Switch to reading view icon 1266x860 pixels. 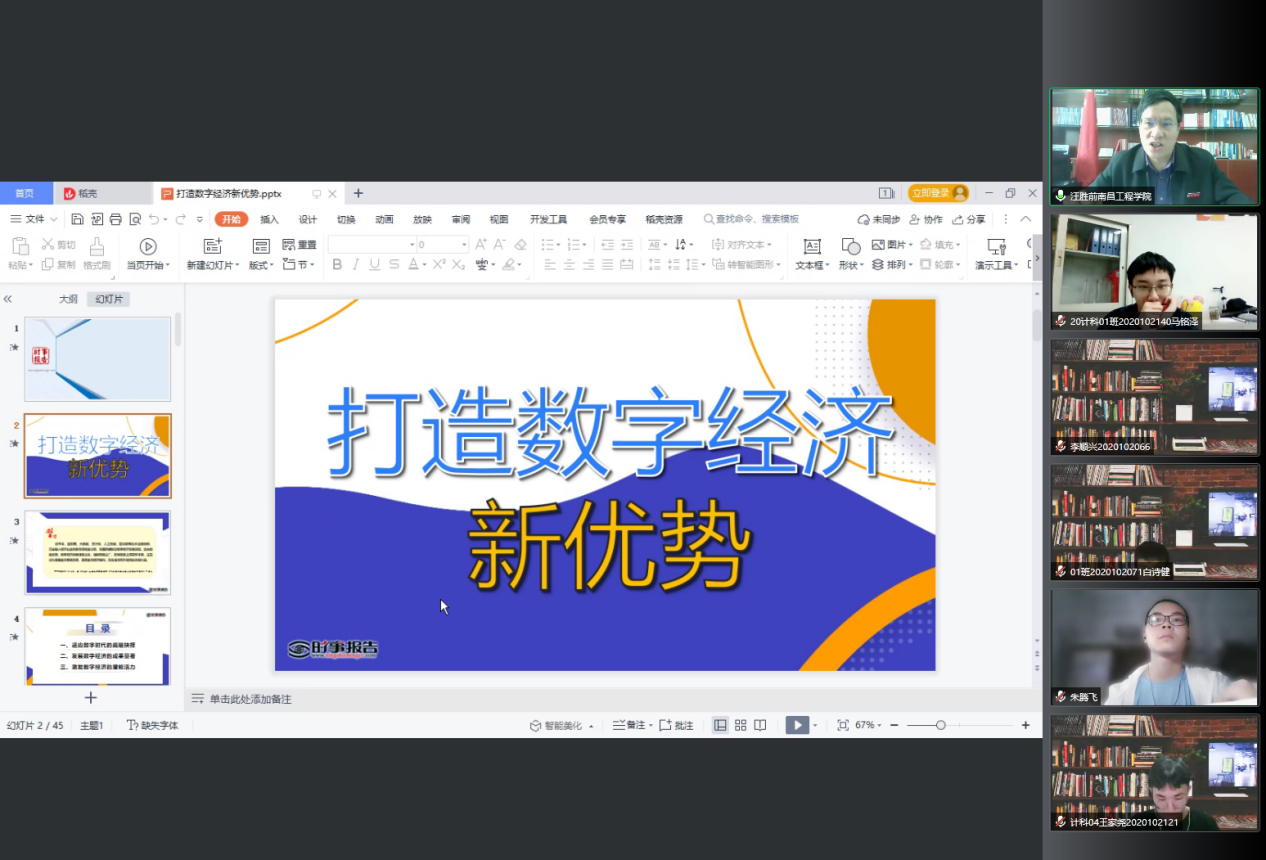tap(760, 725)
